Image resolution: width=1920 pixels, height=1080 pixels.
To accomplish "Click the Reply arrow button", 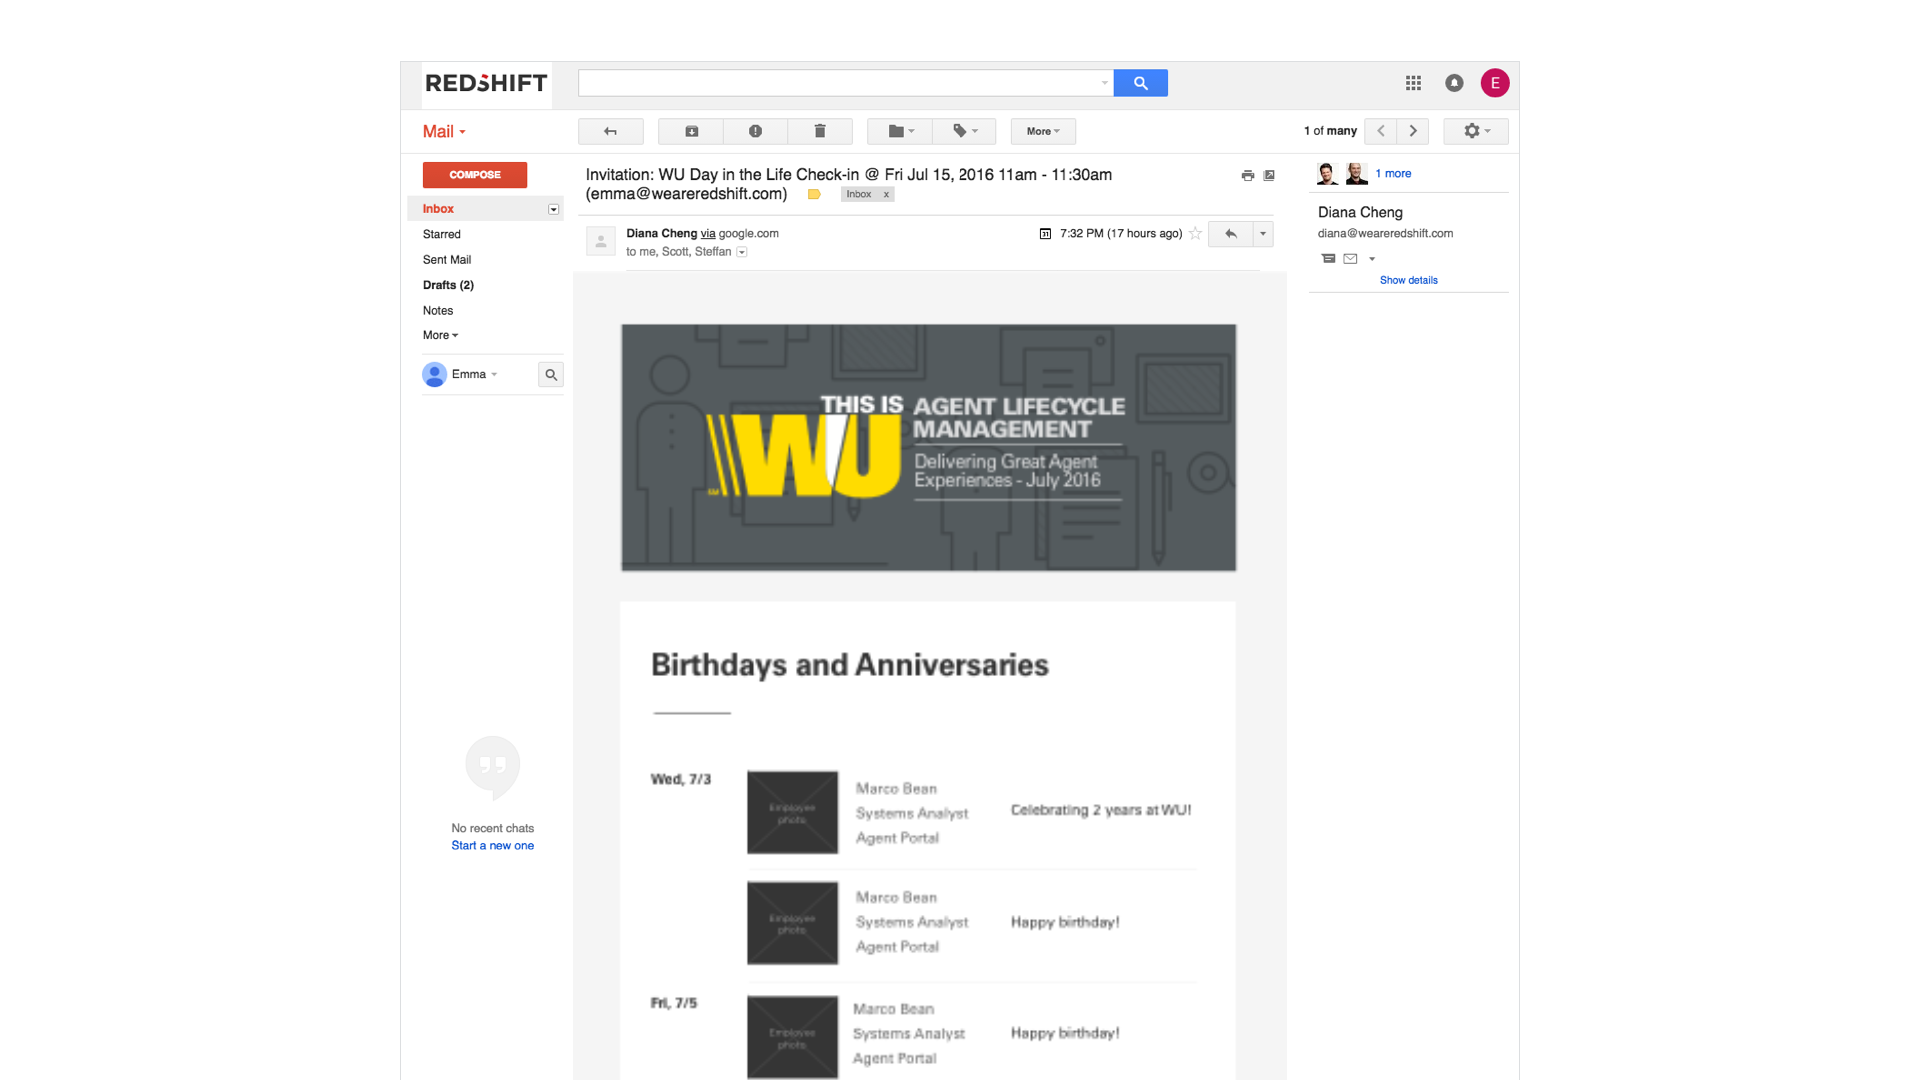I will [1231, 233].
